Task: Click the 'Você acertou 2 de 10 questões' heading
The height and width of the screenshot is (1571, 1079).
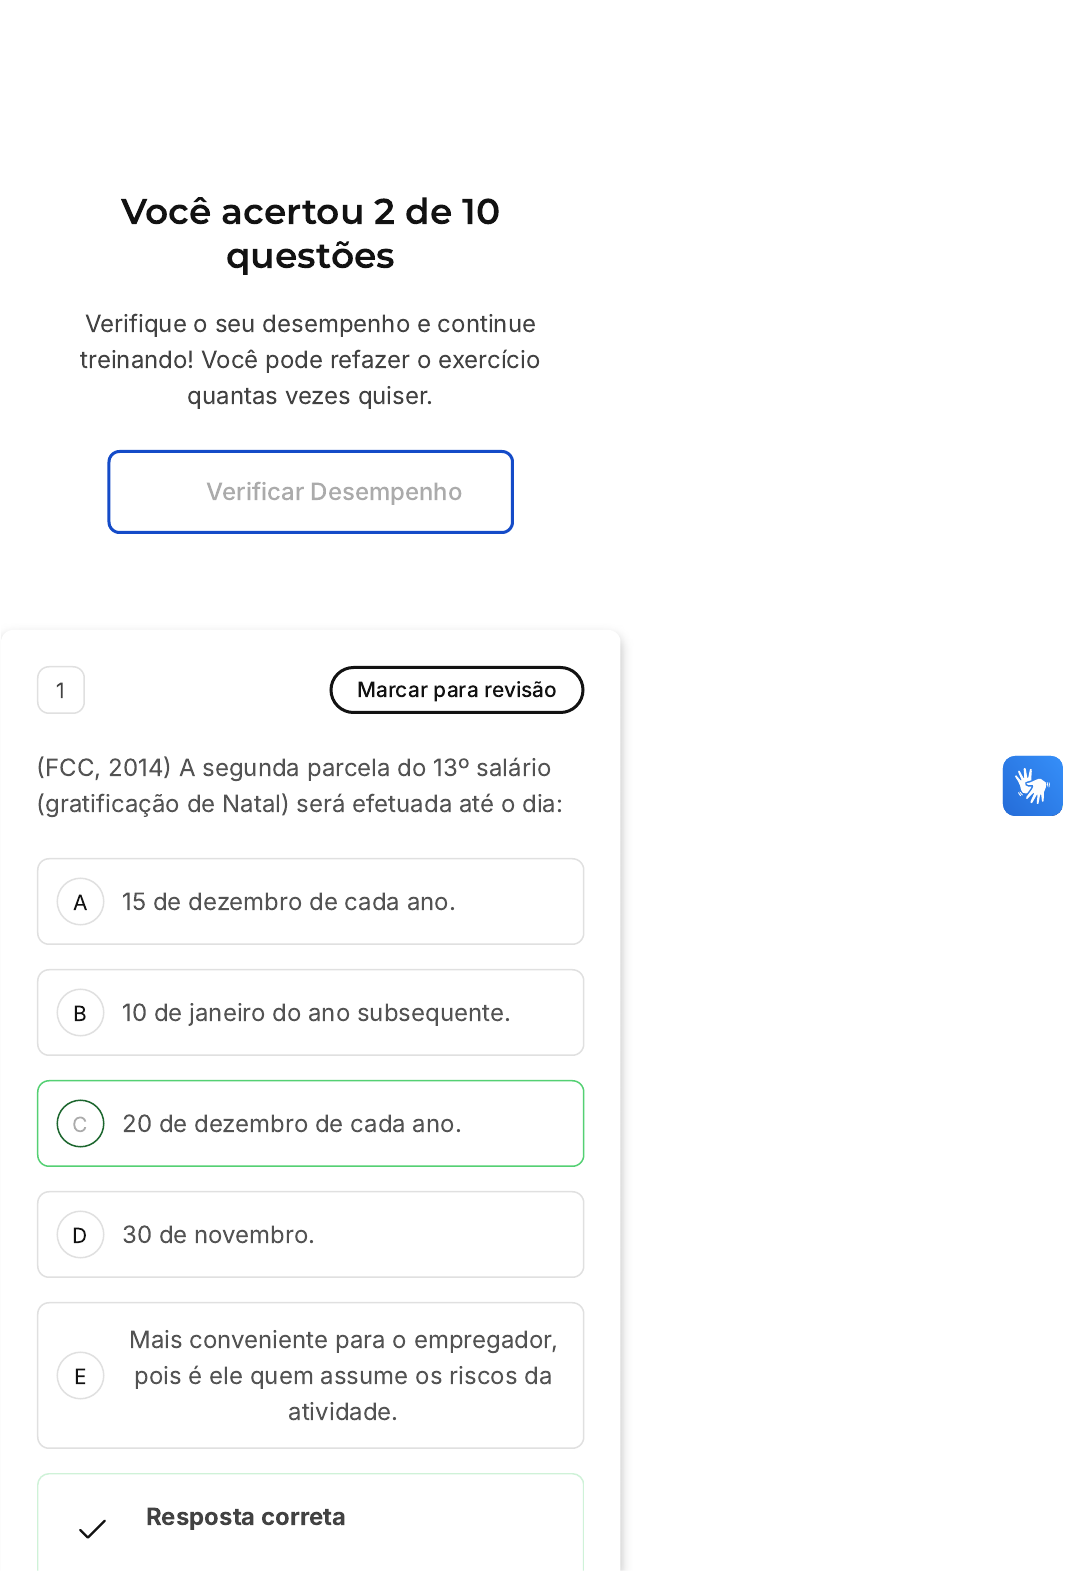Action: 310,233
